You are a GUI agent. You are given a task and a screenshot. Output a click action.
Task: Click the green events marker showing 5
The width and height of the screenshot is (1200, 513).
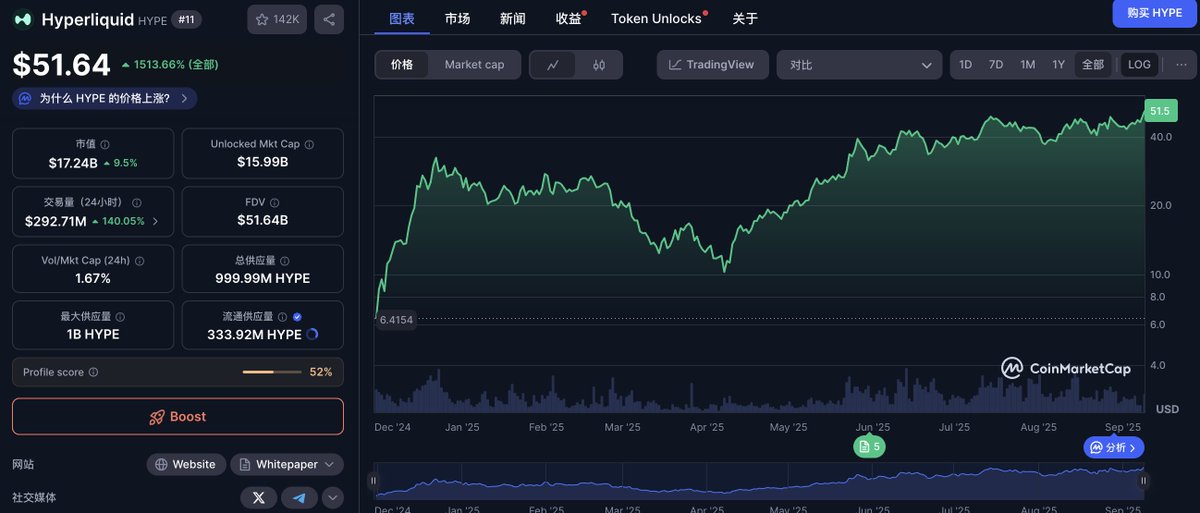[x=868, y=447]
